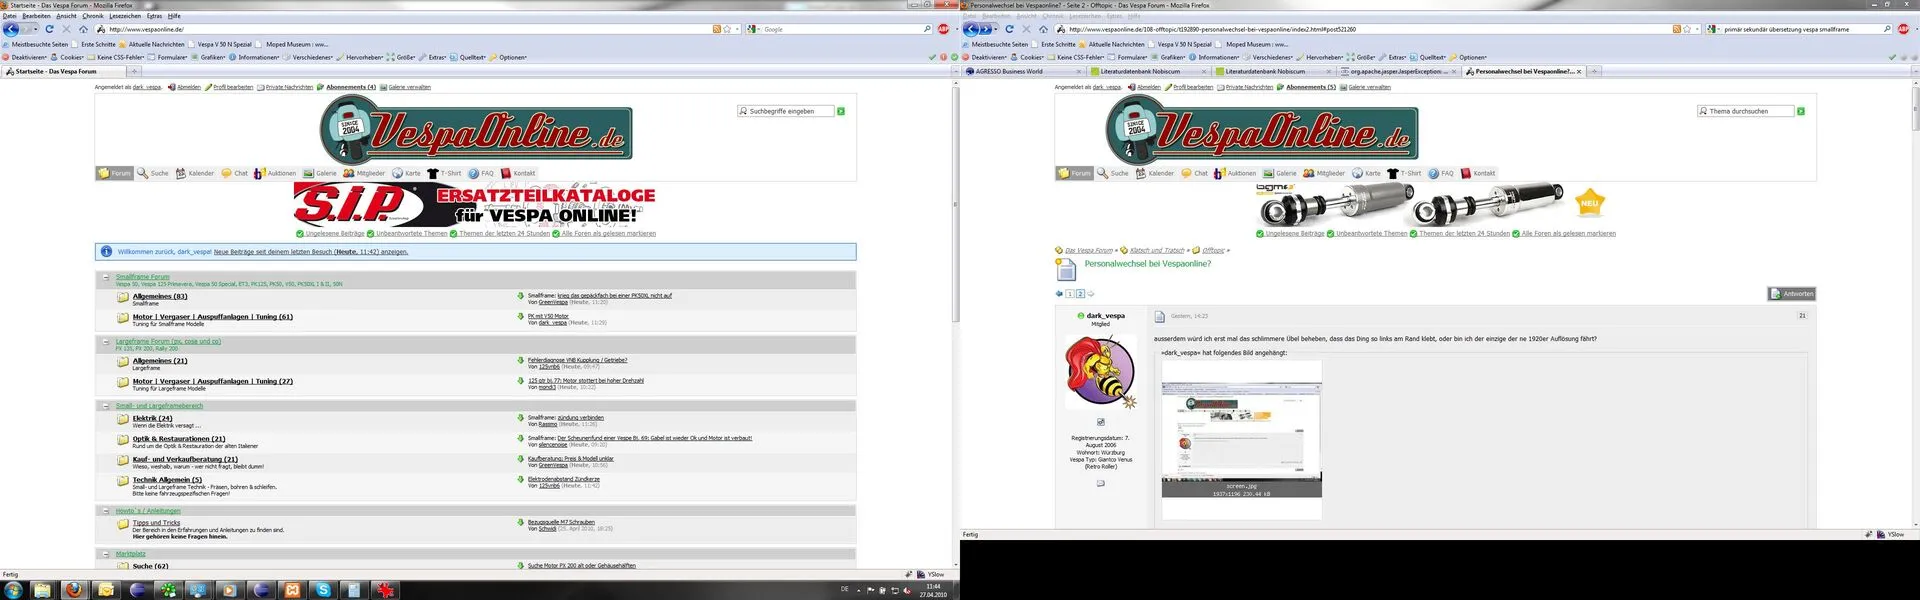Switch to the org.apache.jasper.JasperException tab

pyautogui.click(x=1395, y=71)
